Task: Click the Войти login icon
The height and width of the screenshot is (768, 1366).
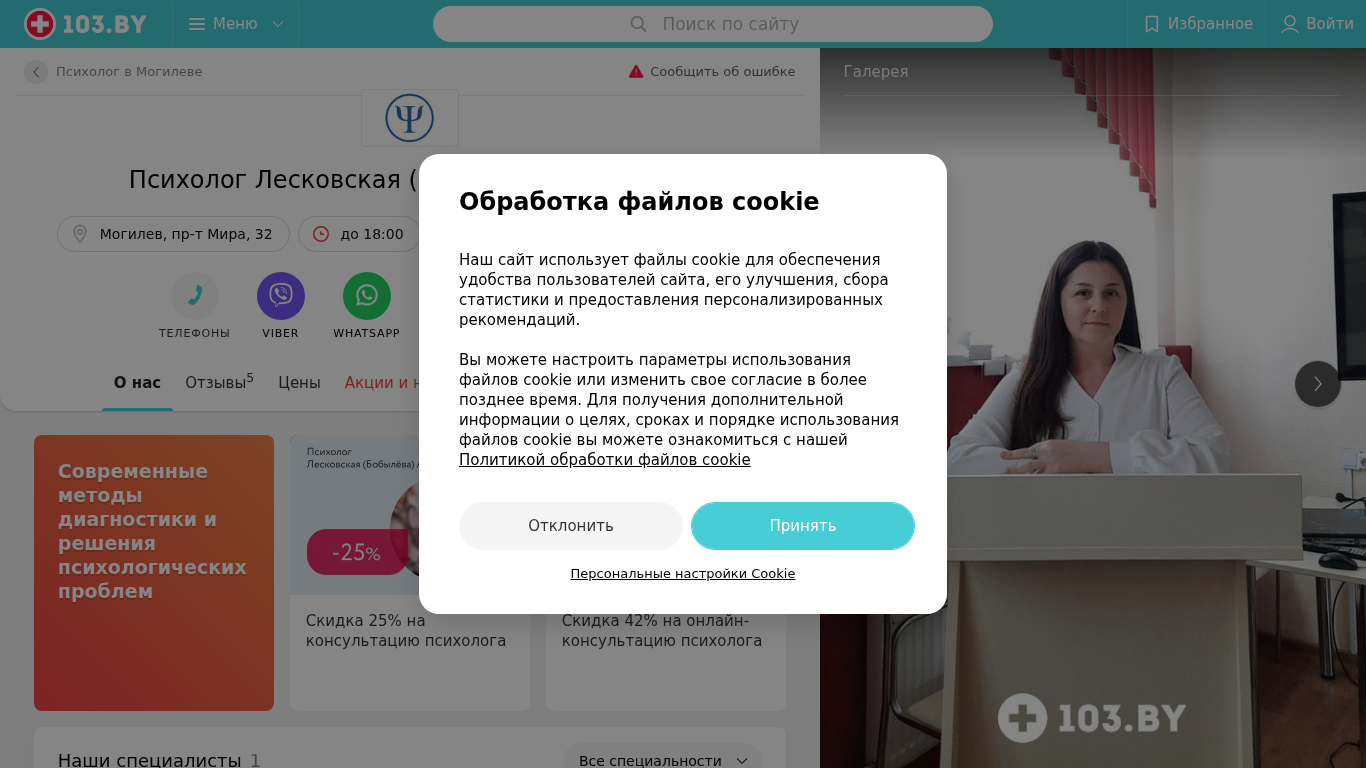Action: pos(1290,24)
